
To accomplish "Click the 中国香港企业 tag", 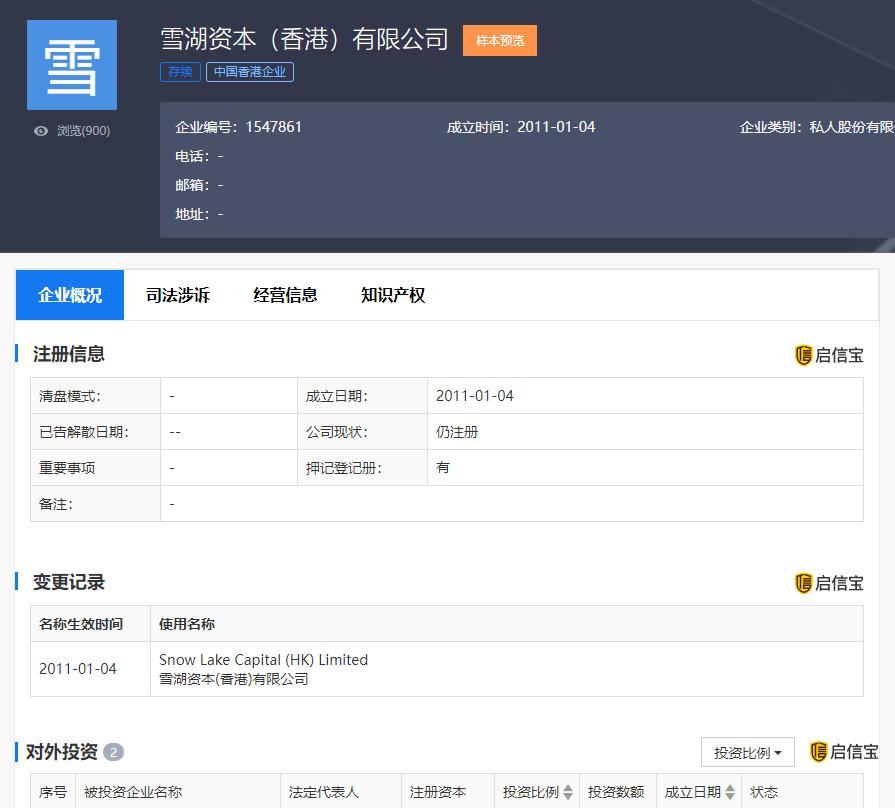I will 249,72.
